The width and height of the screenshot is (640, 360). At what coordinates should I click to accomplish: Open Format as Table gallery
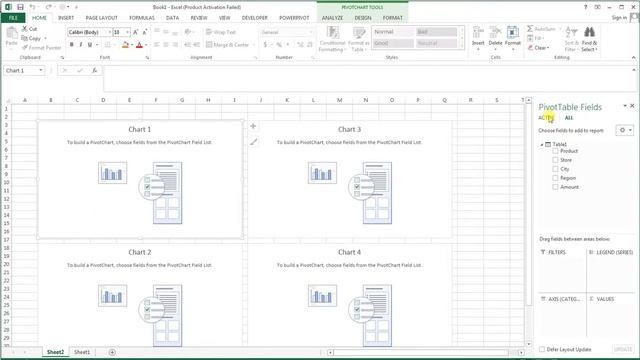[359, 39]
